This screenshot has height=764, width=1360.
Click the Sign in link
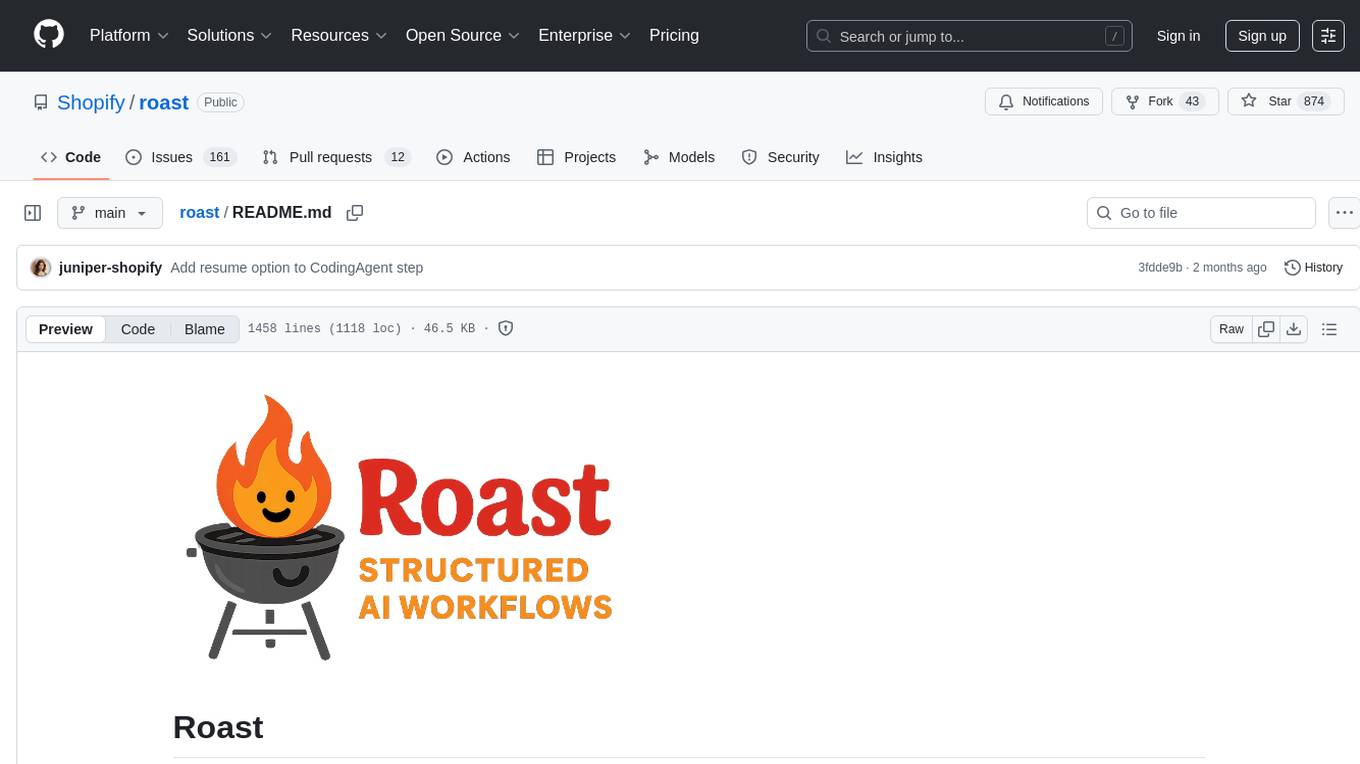1178,36
